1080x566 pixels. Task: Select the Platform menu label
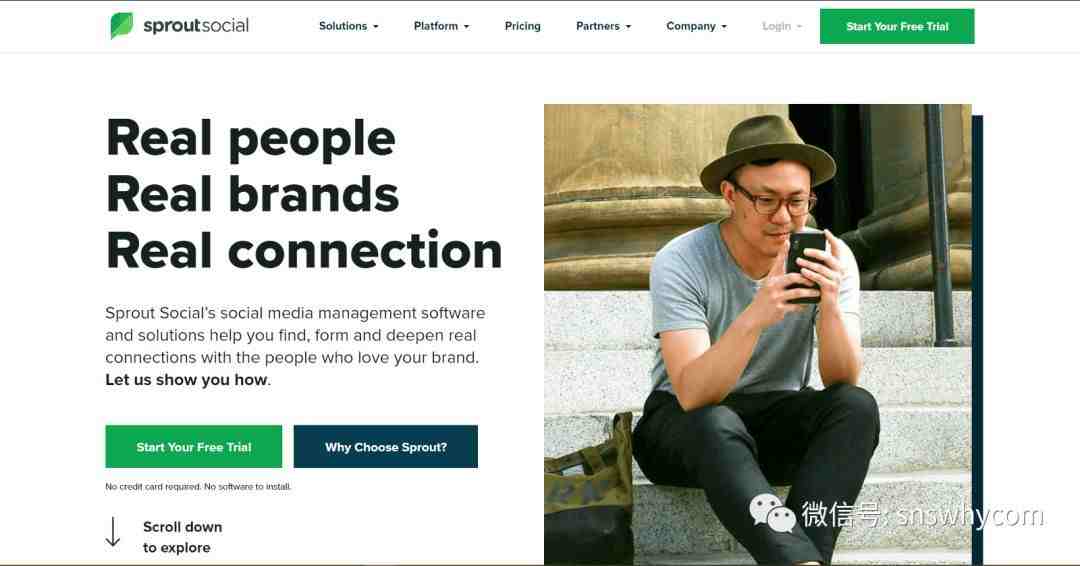tap(435, 26)
